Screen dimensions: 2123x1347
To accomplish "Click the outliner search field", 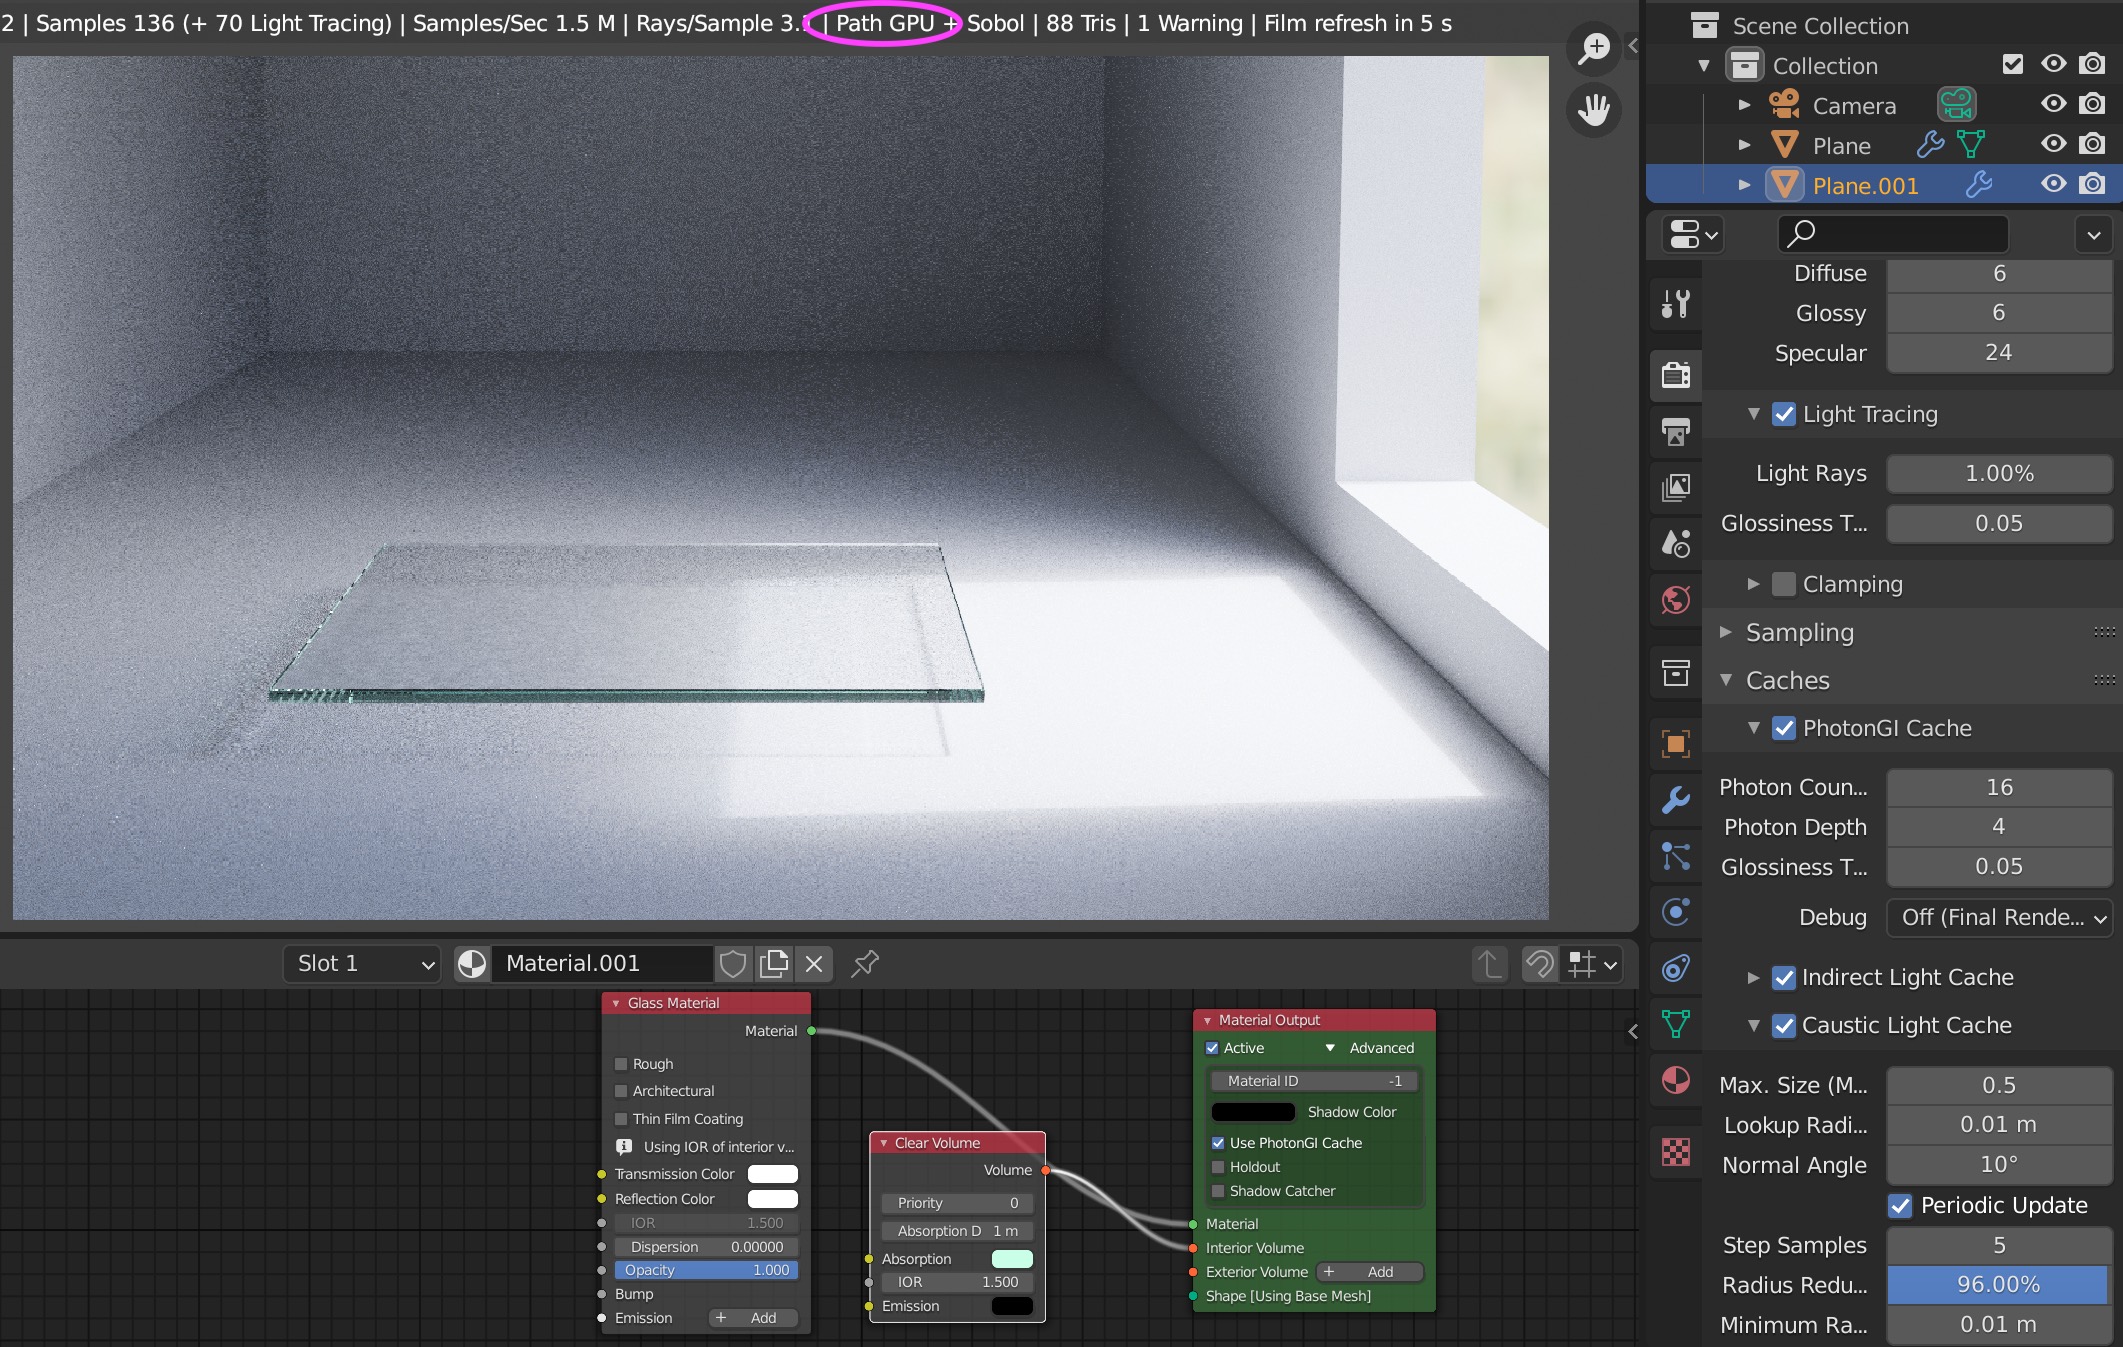I will click(x=1892, y=234).
